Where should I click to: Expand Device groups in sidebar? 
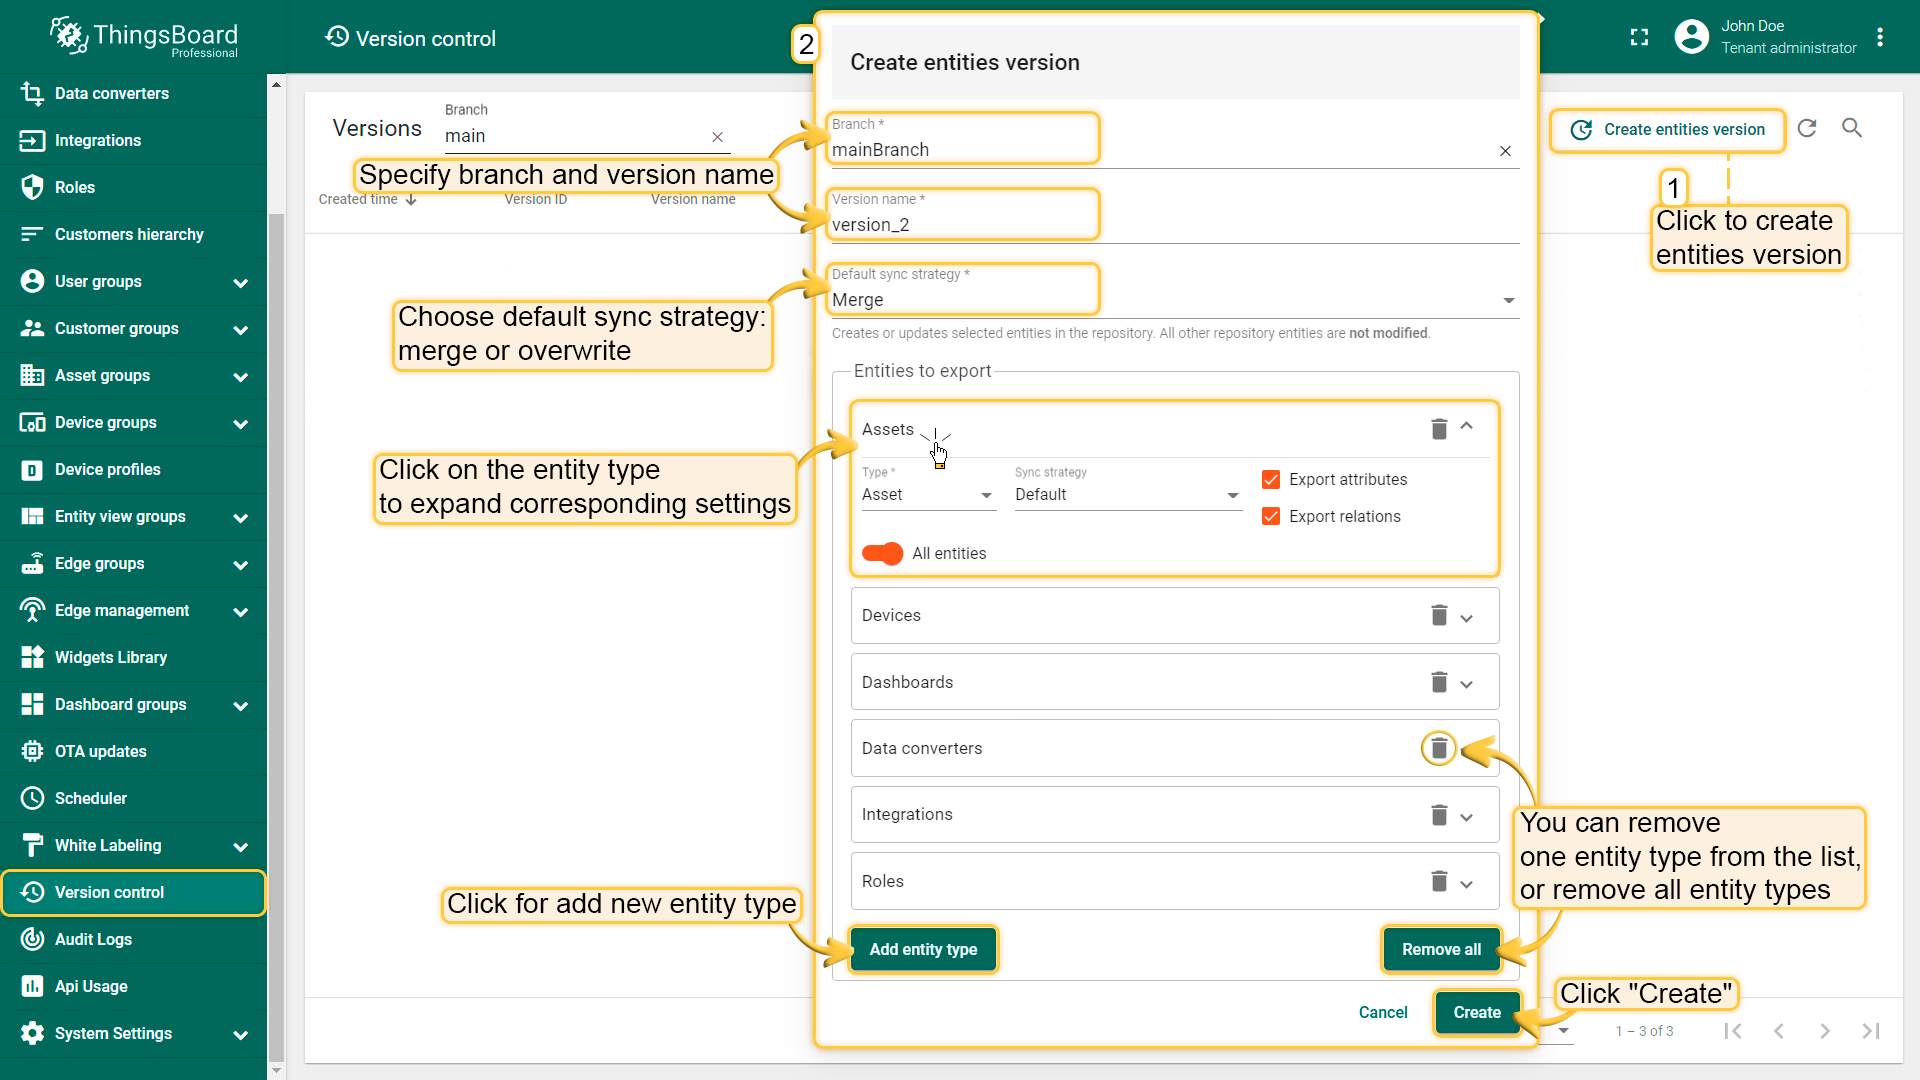pyautogui.click(x=240, y=424)
